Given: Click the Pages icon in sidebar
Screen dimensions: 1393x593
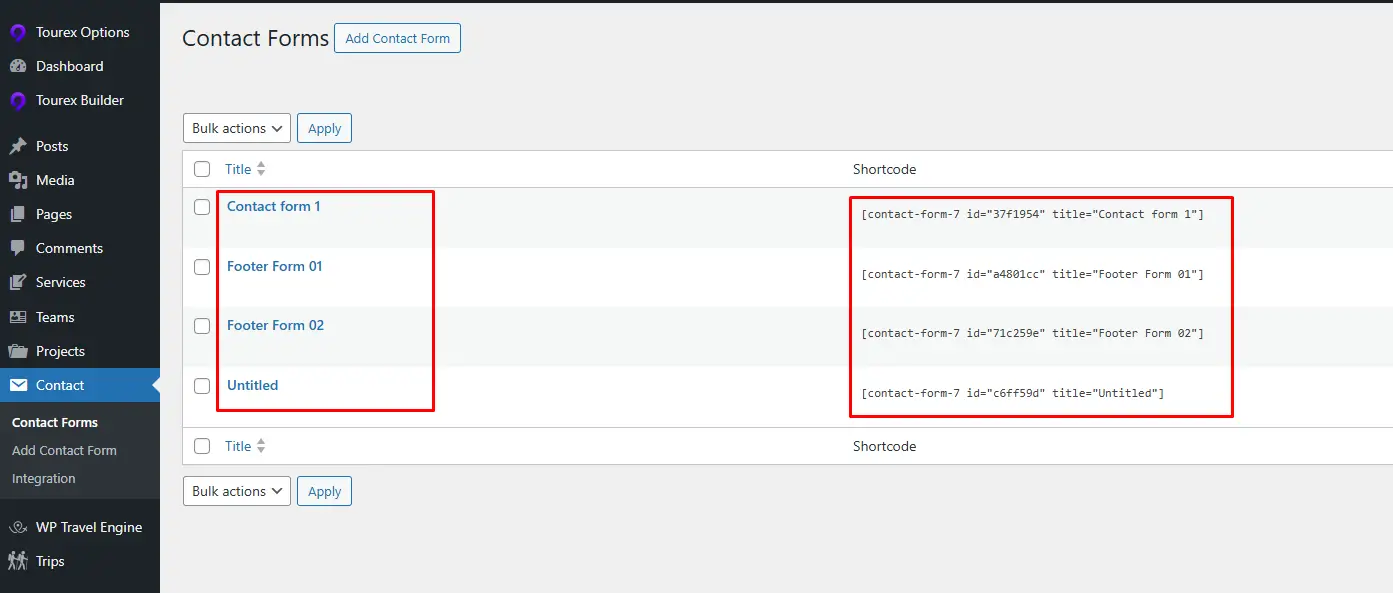Looking at the screenshot, I should click(17, 214).
